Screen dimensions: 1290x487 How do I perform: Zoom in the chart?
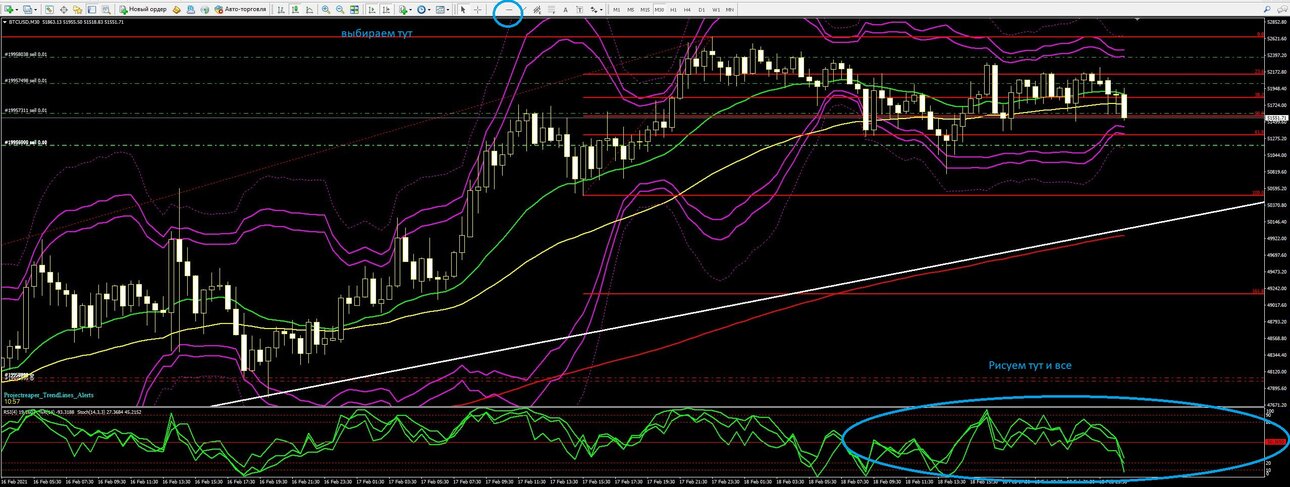pos(325,9)
